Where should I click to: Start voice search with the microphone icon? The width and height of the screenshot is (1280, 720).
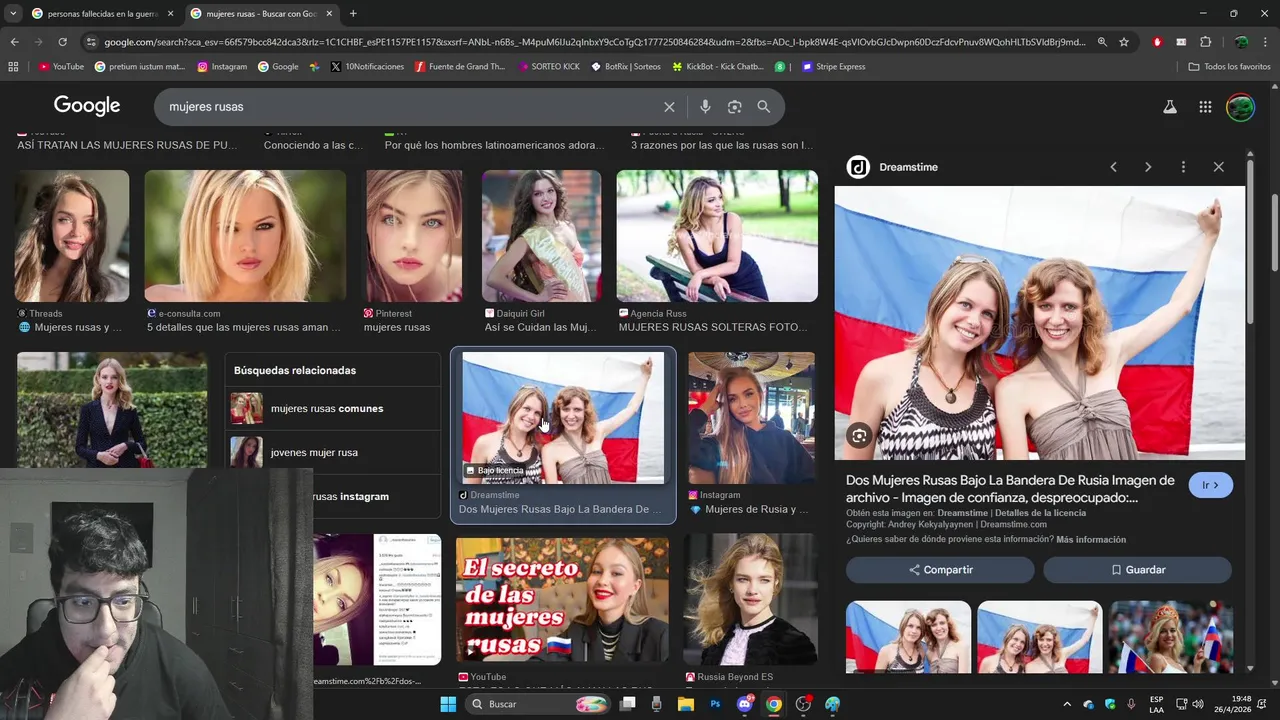(705, 107)
